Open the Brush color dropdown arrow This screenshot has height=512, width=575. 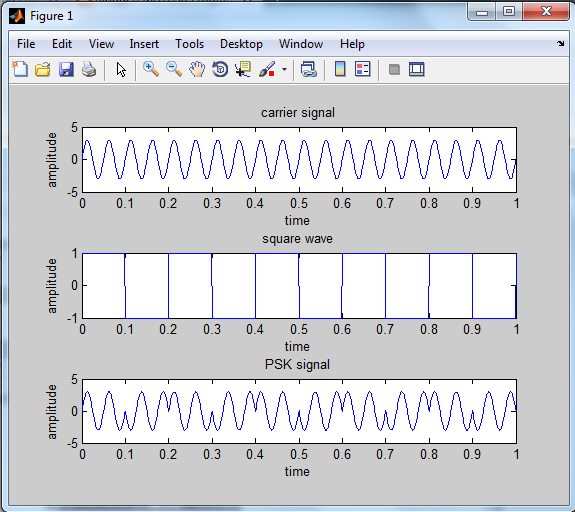[284, 69]
